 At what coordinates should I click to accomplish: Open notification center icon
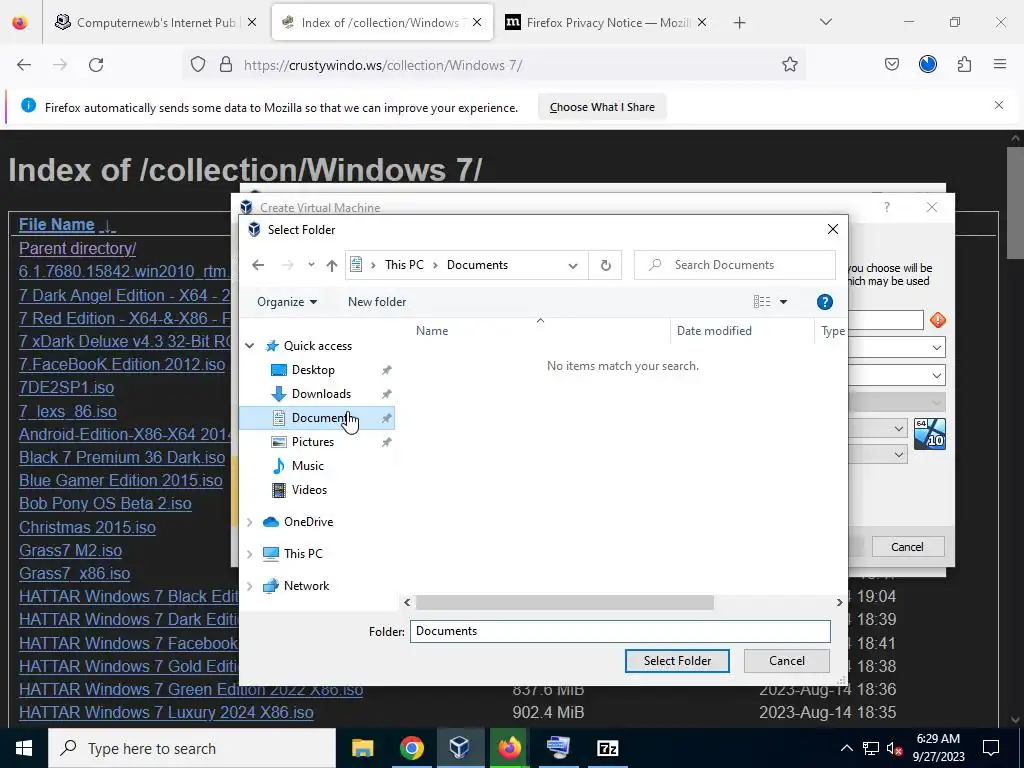(x=991, y=748)
